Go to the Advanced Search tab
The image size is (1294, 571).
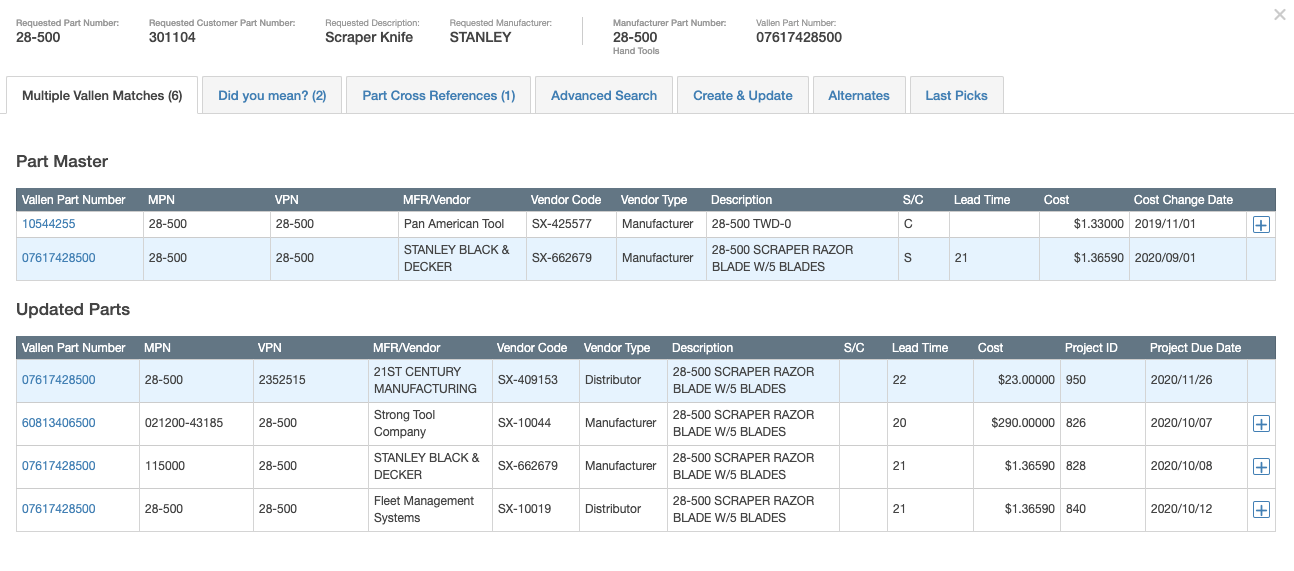point(603,96)
